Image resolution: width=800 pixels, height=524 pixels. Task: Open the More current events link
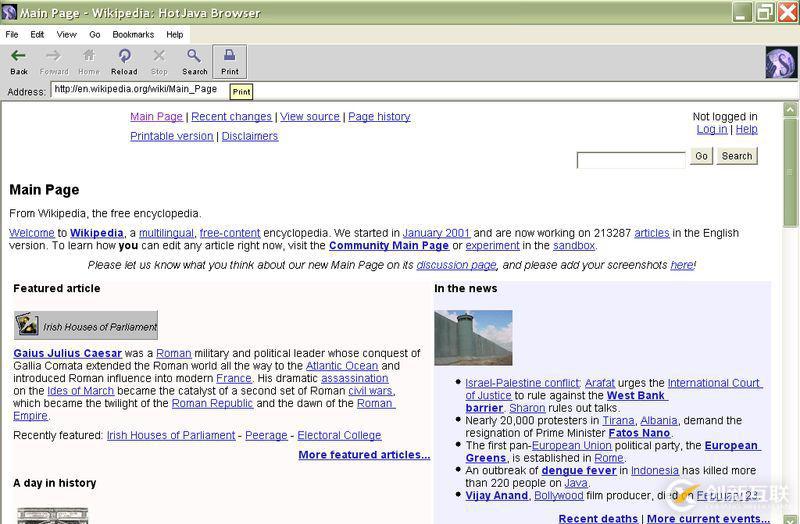tap(708, 518)
